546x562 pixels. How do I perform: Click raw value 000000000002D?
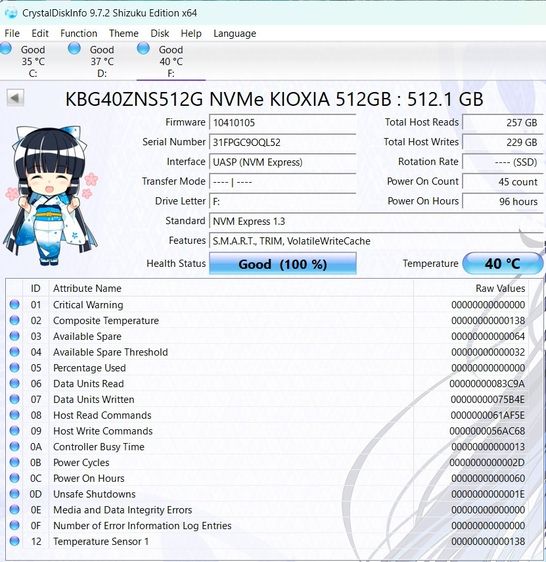pos(487,462)
